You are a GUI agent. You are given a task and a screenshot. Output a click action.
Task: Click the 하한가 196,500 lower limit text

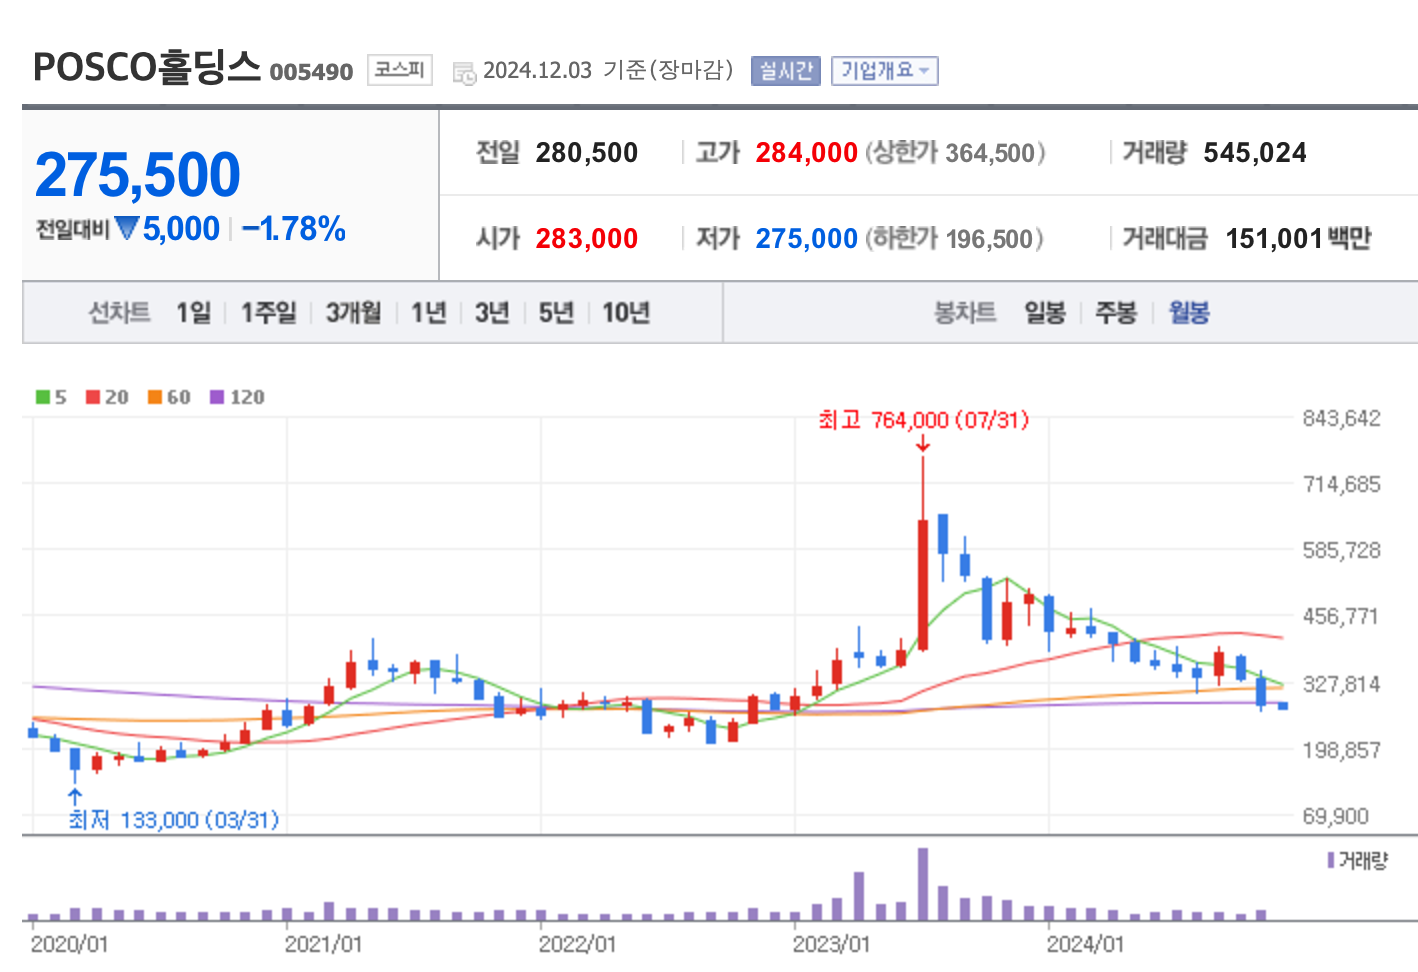(954, 239)
